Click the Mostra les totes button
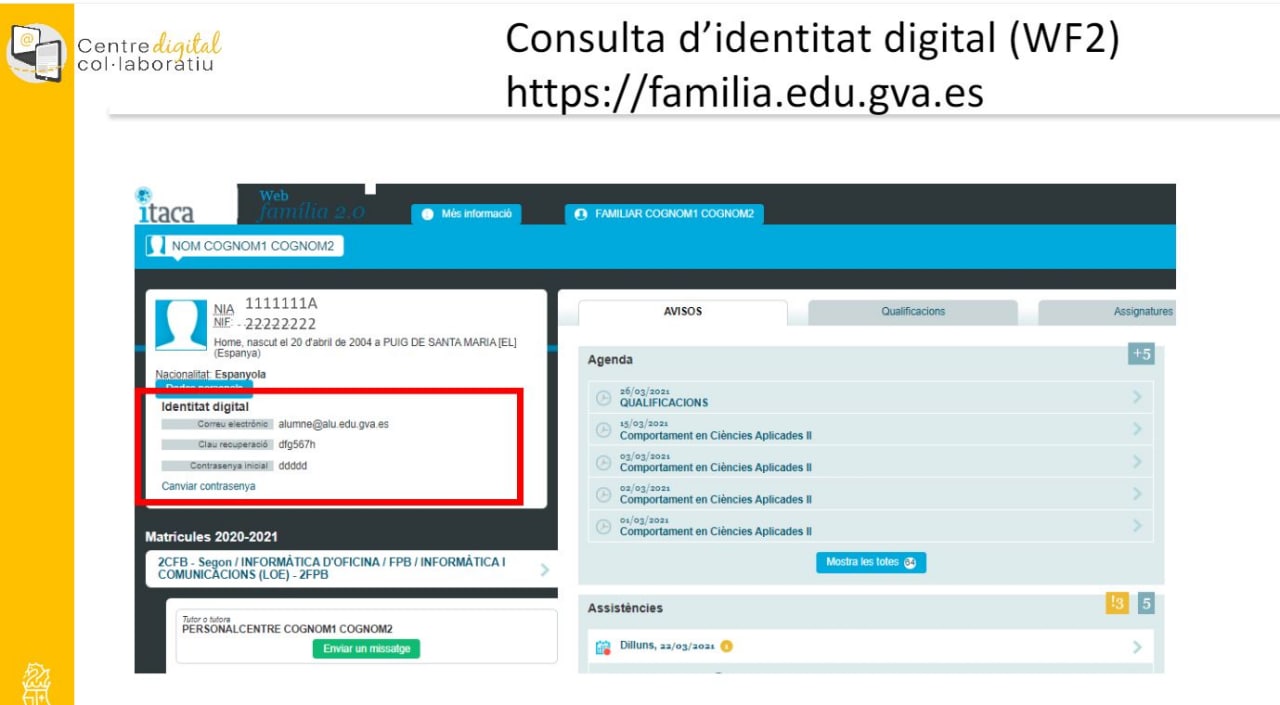Screen dimensions: 1280x705 coord(871,562)
